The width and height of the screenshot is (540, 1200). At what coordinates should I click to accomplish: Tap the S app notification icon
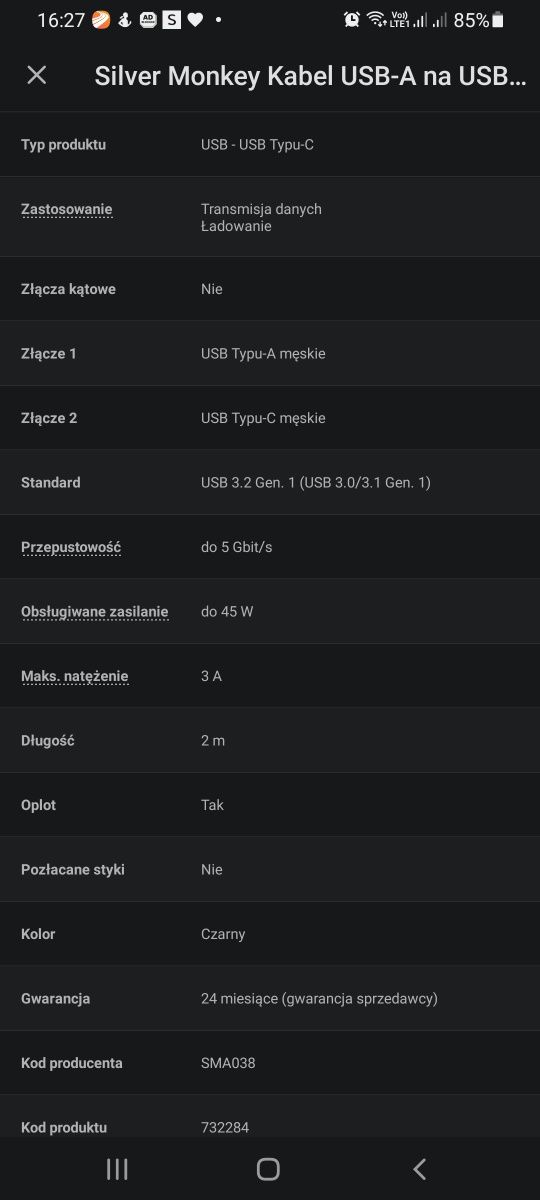point(172,20)
